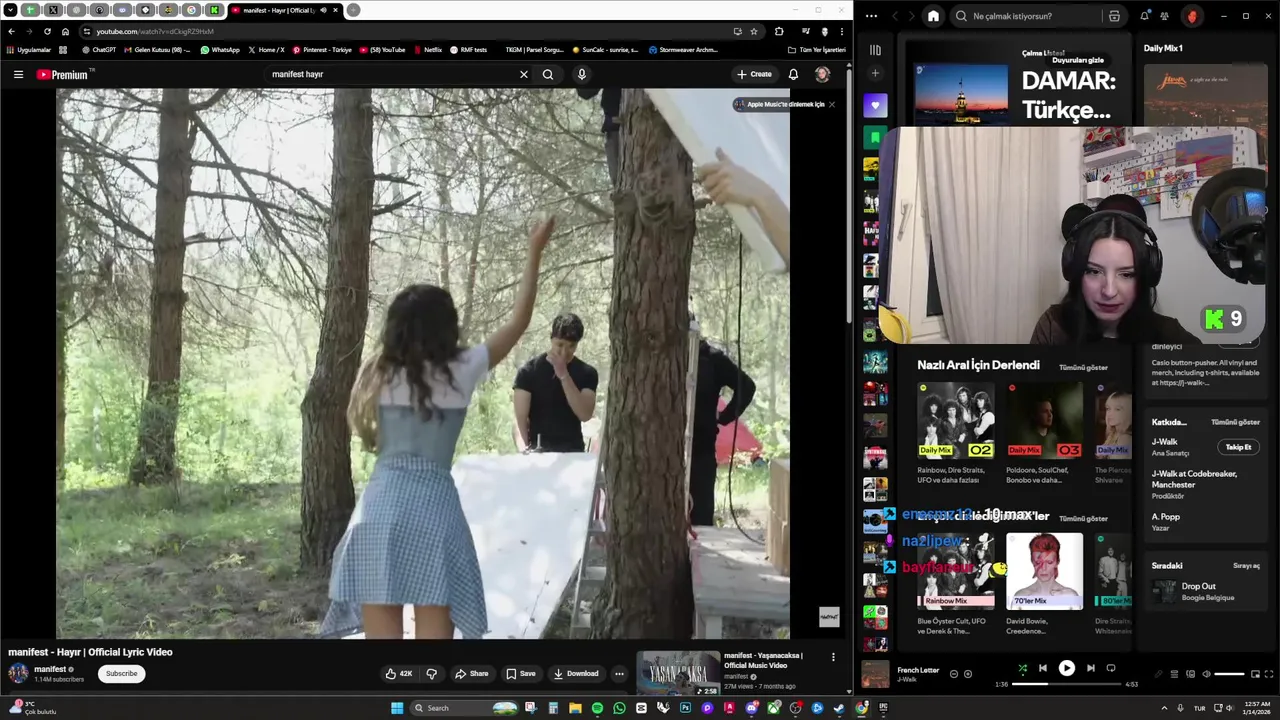Viewport: 1280px width, 720px height.
Task: Mute Spotify with speaker icon
Action: pos(1206,674)
